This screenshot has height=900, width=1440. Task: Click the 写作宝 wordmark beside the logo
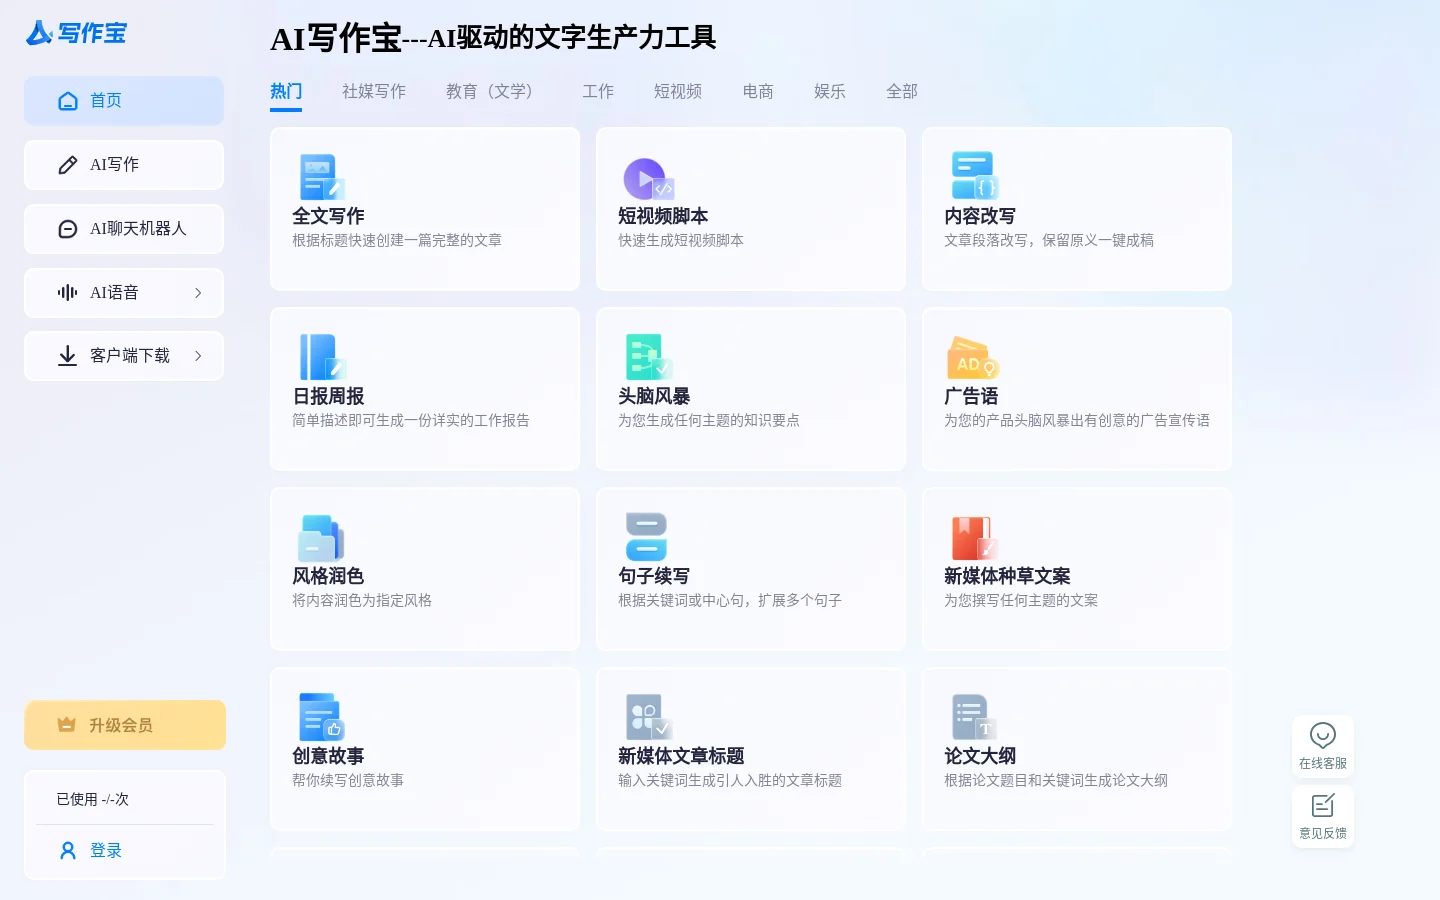pos(92,33)
